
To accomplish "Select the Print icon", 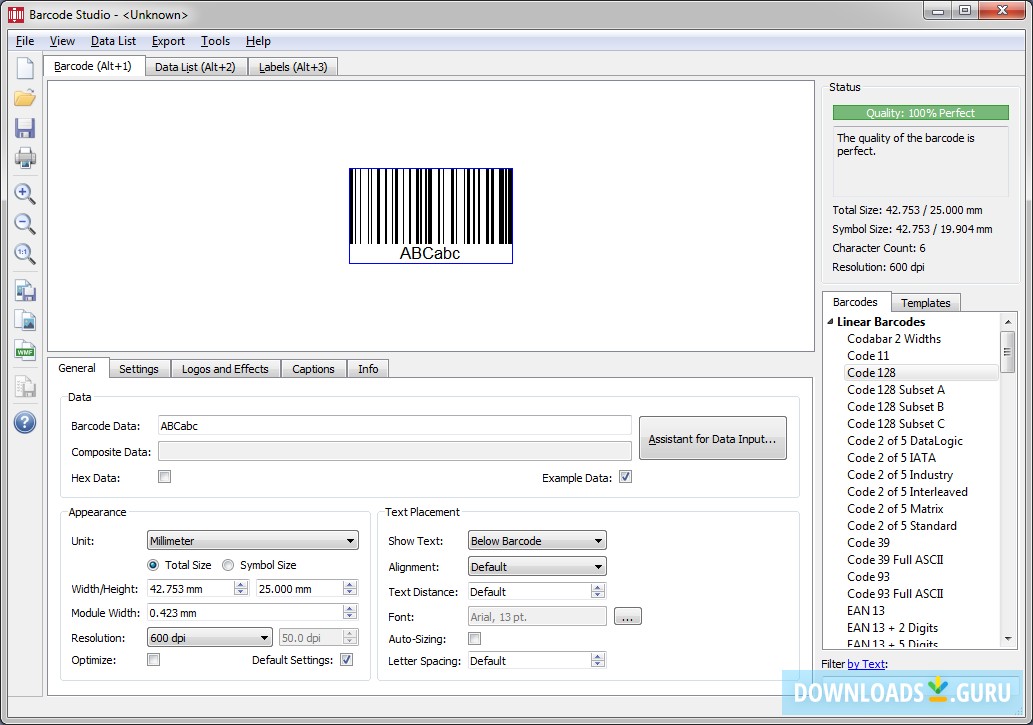I will (24, 157).
